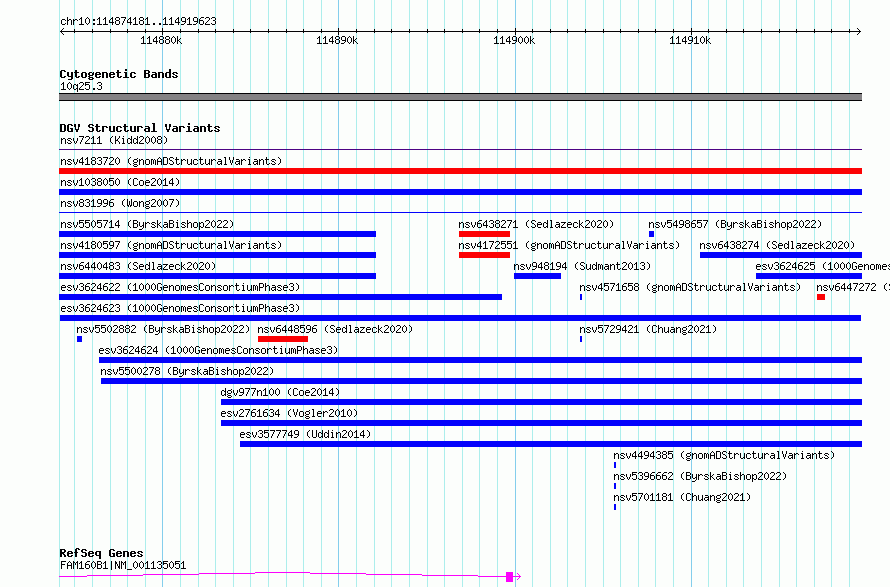The width and height of the screenshot is (890, 587).
Task: Click the 114890k ruler tick label
Action: (x=337, y=40)
